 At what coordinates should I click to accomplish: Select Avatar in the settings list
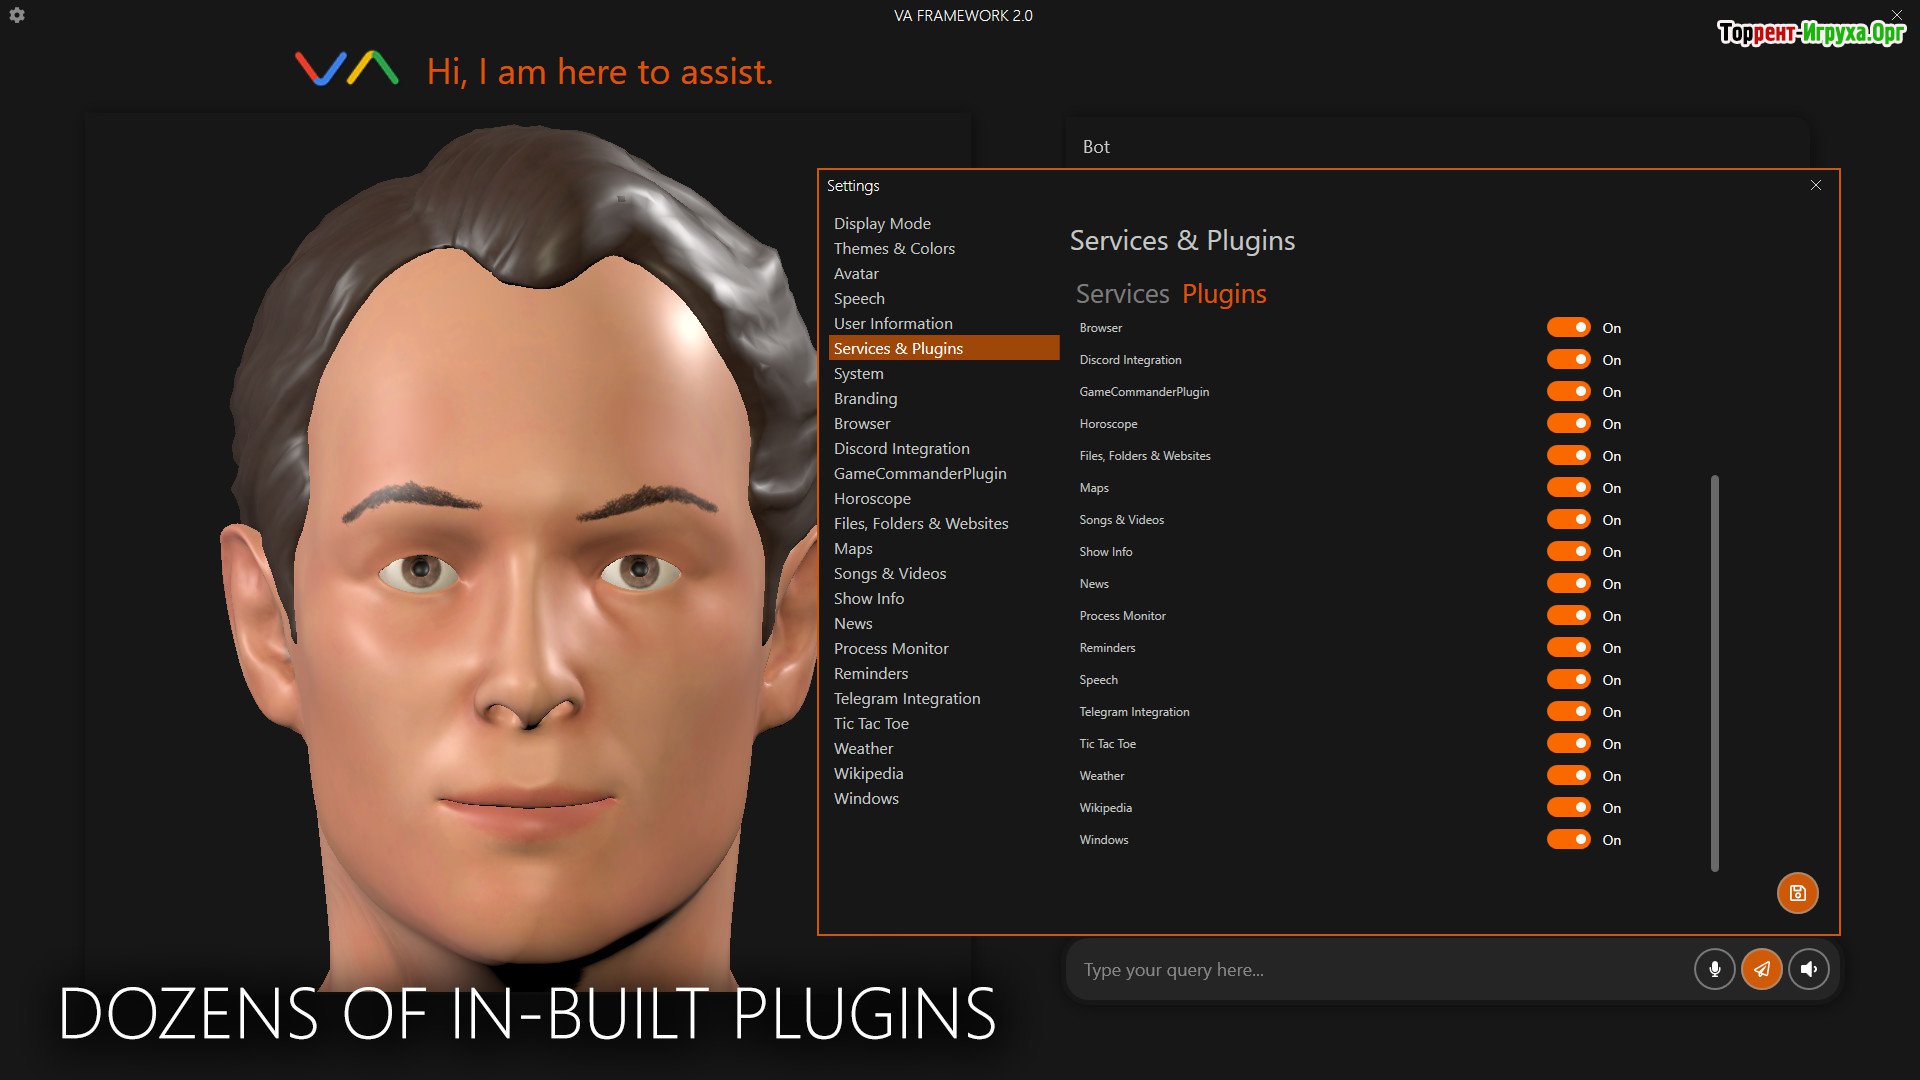pos(856,273)
